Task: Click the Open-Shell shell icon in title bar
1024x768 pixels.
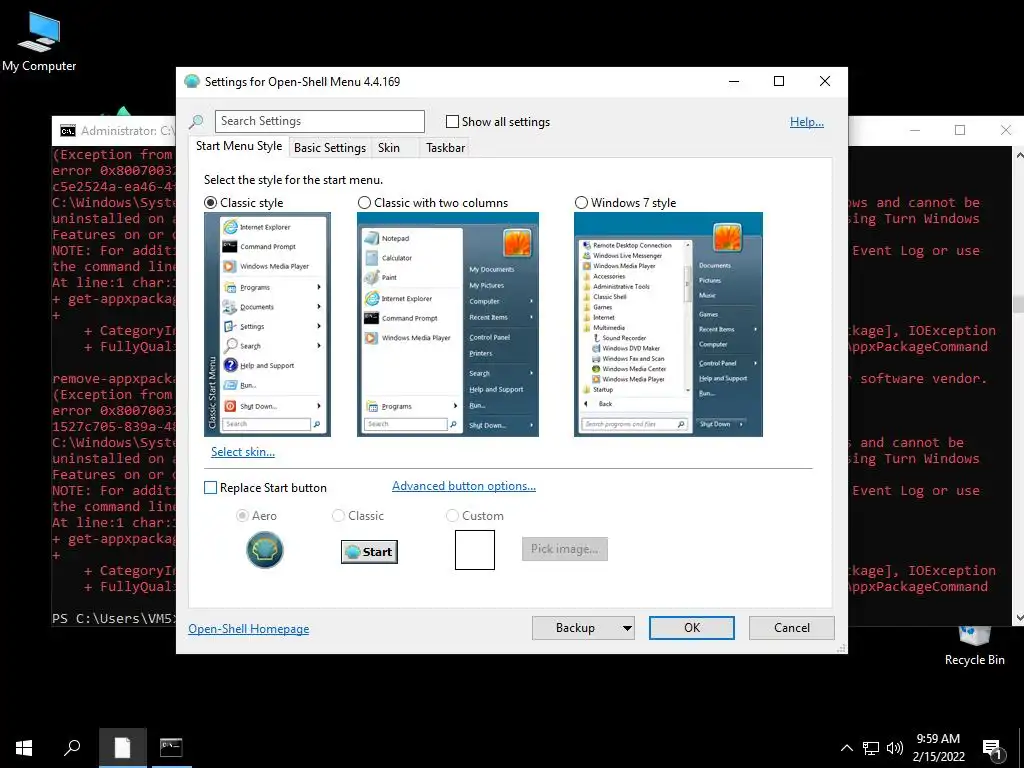Action: 191,82
